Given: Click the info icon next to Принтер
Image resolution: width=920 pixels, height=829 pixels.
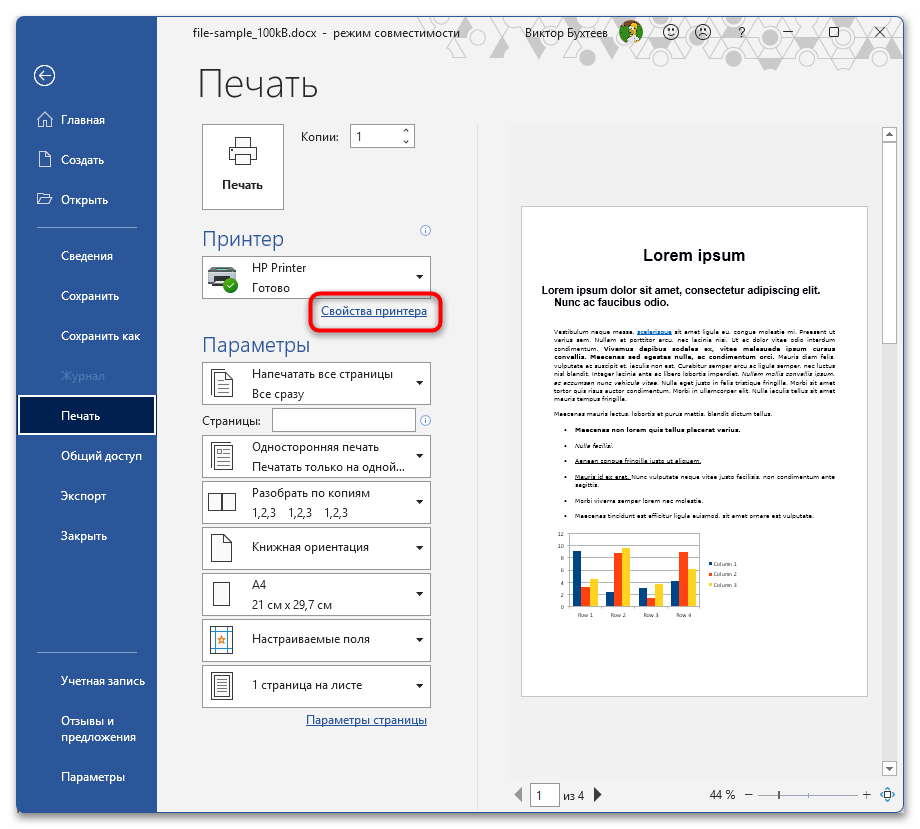Looking at the screenshot, I should [x=425, y=231].
